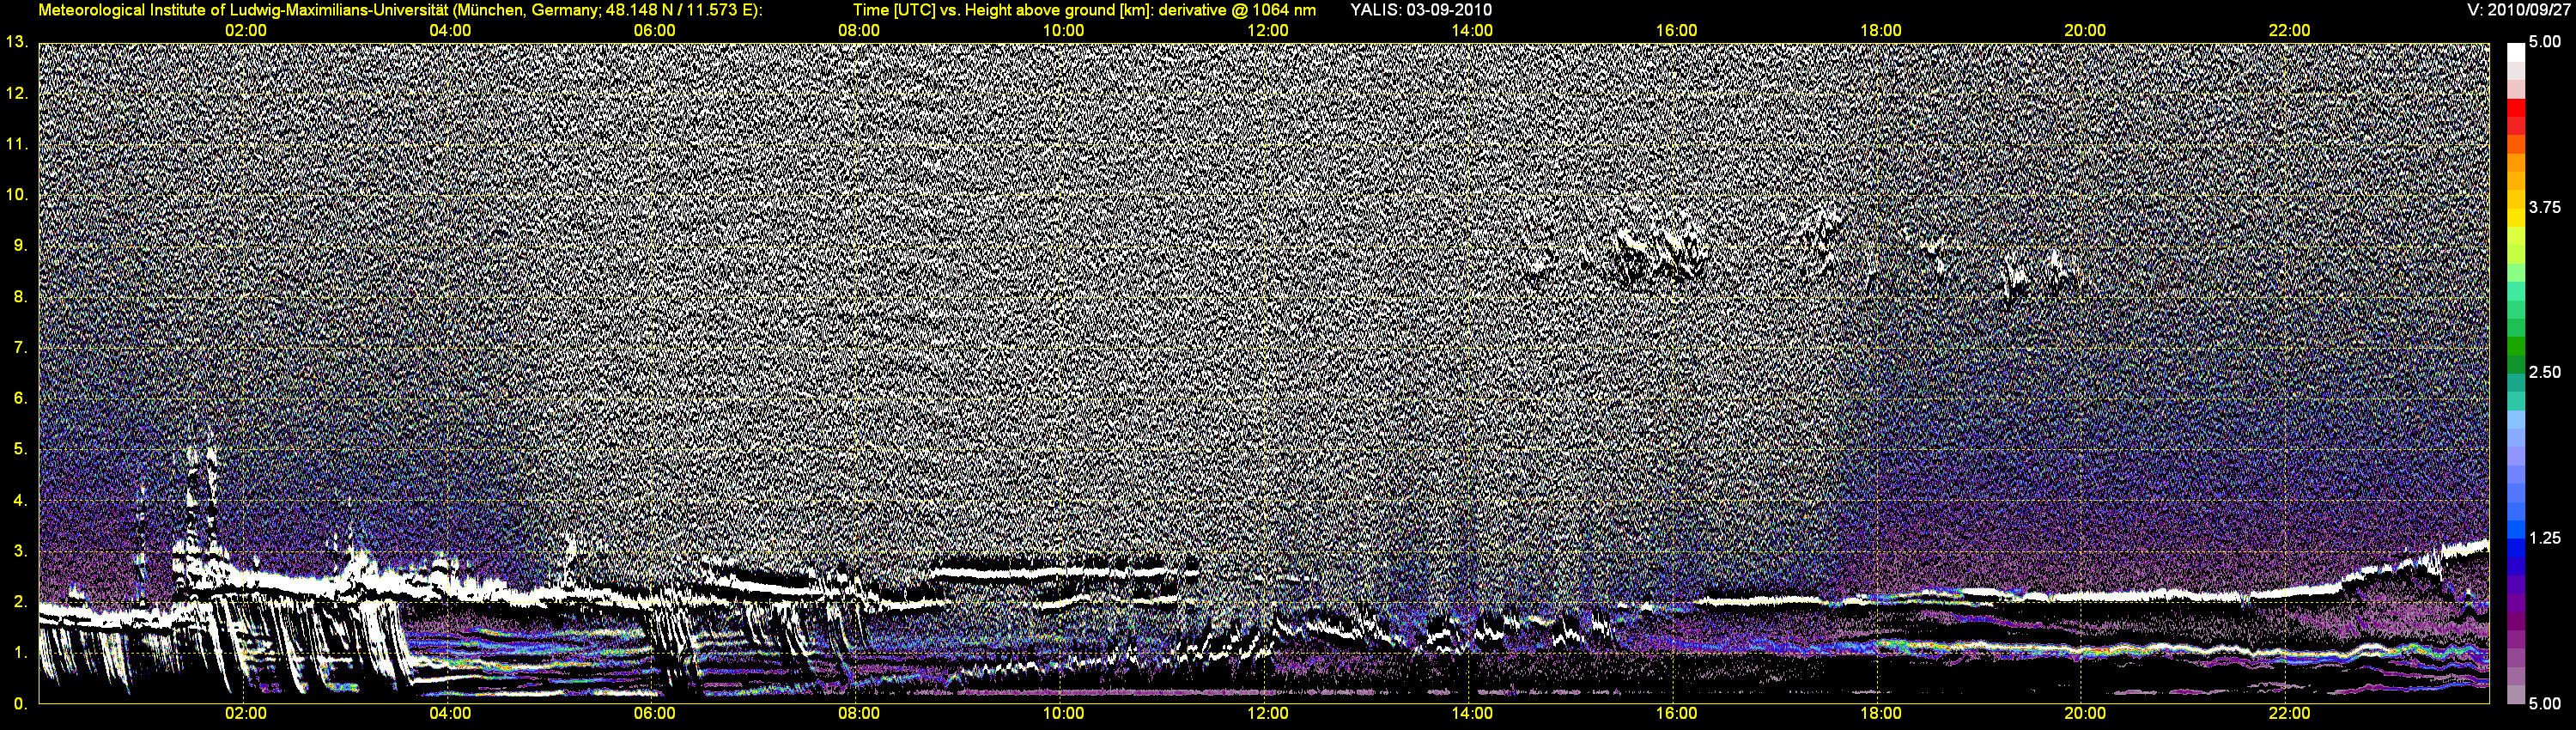Click the Meteorological Institute of Ludwig-Maximilians-Universität title
The width and height of the screenshot is (2576, 730).
click(x=242, y=10)
